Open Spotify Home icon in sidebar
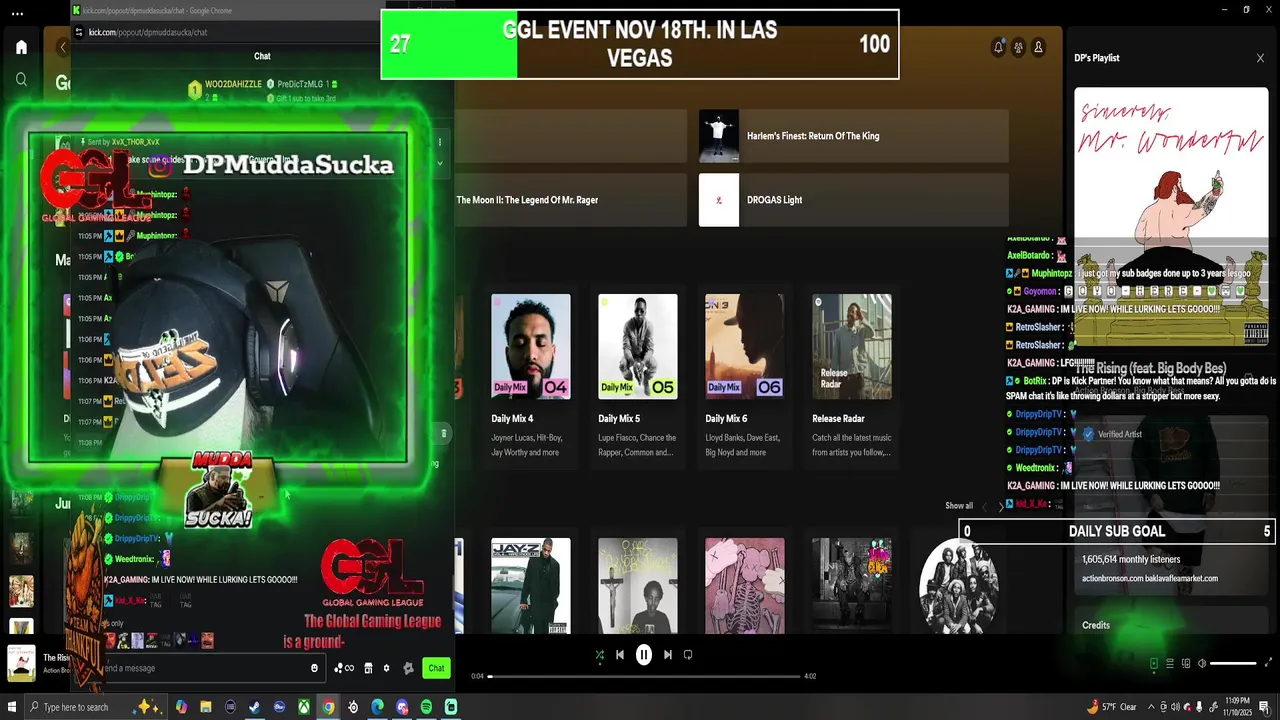The width and height of the screenshot is (1280, 720). tap(21, 47)
